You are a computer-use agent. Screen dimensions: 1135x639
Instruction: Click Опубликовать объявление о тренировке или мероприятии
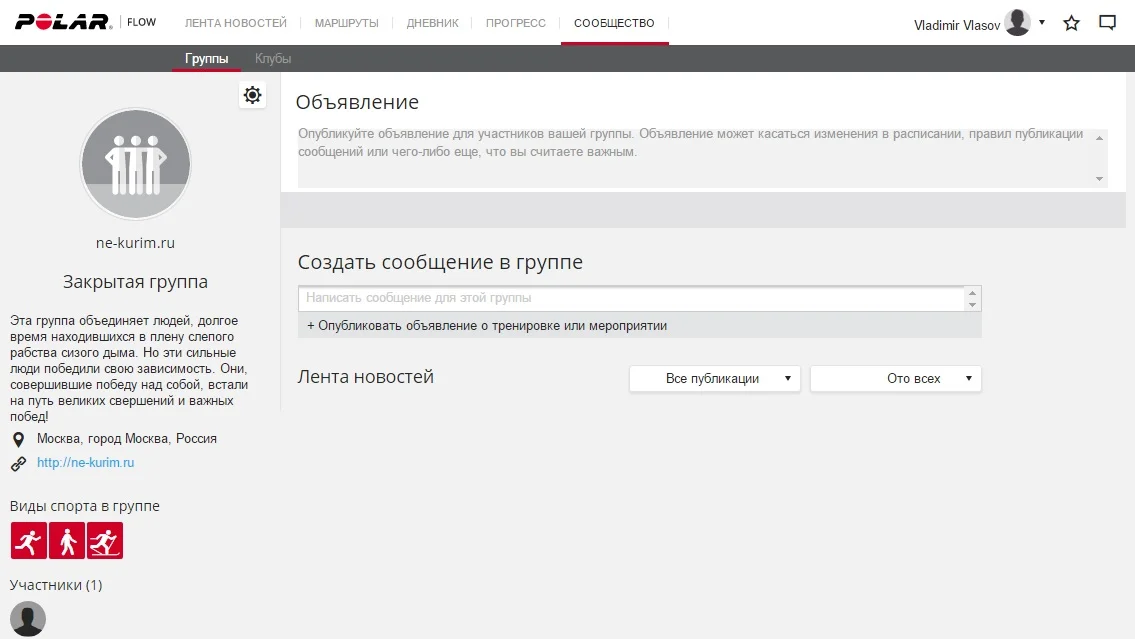487,326
